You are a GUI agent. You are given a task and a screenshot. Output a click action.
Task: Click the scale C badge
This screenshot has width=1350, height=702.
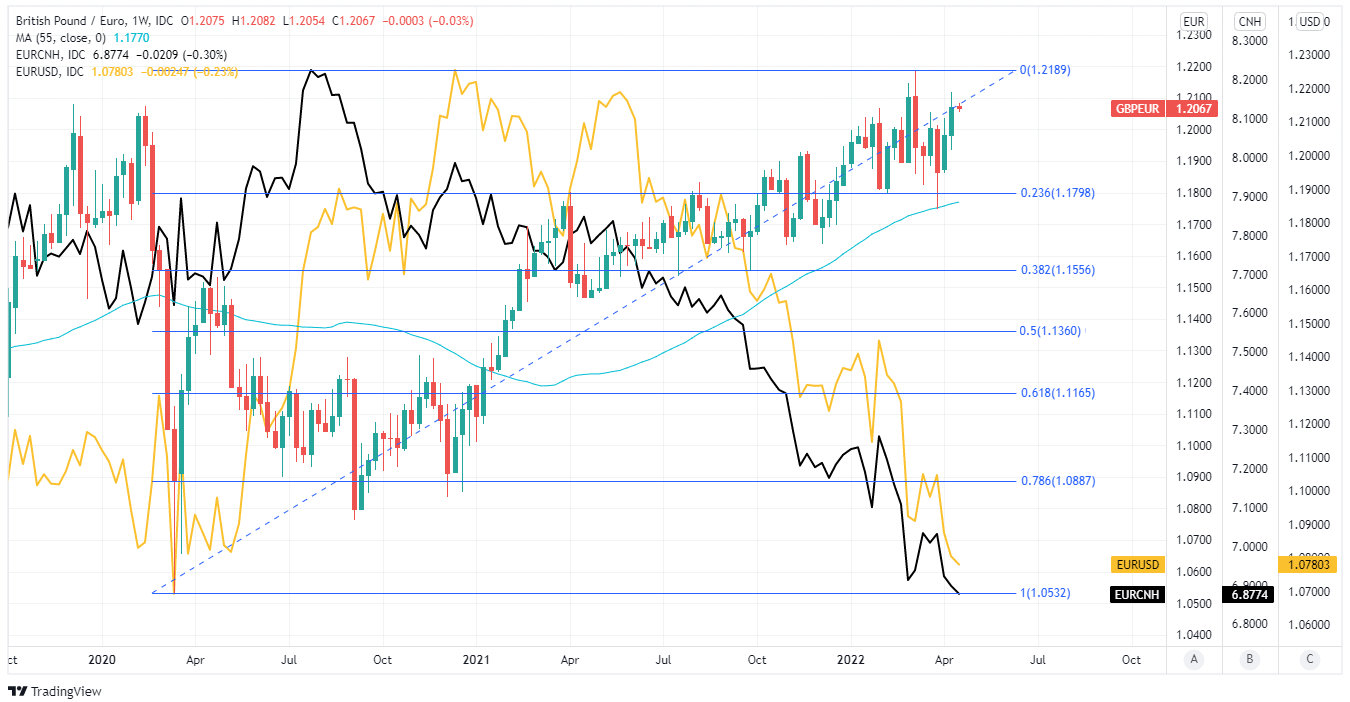[x=1308, y=660]
